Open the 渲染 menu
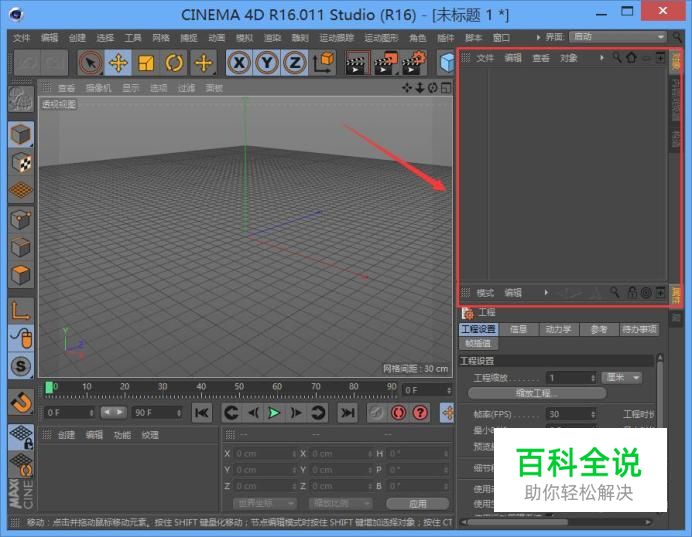The width and height of the screenshot is (692, 537). click(x=272, y=38)
